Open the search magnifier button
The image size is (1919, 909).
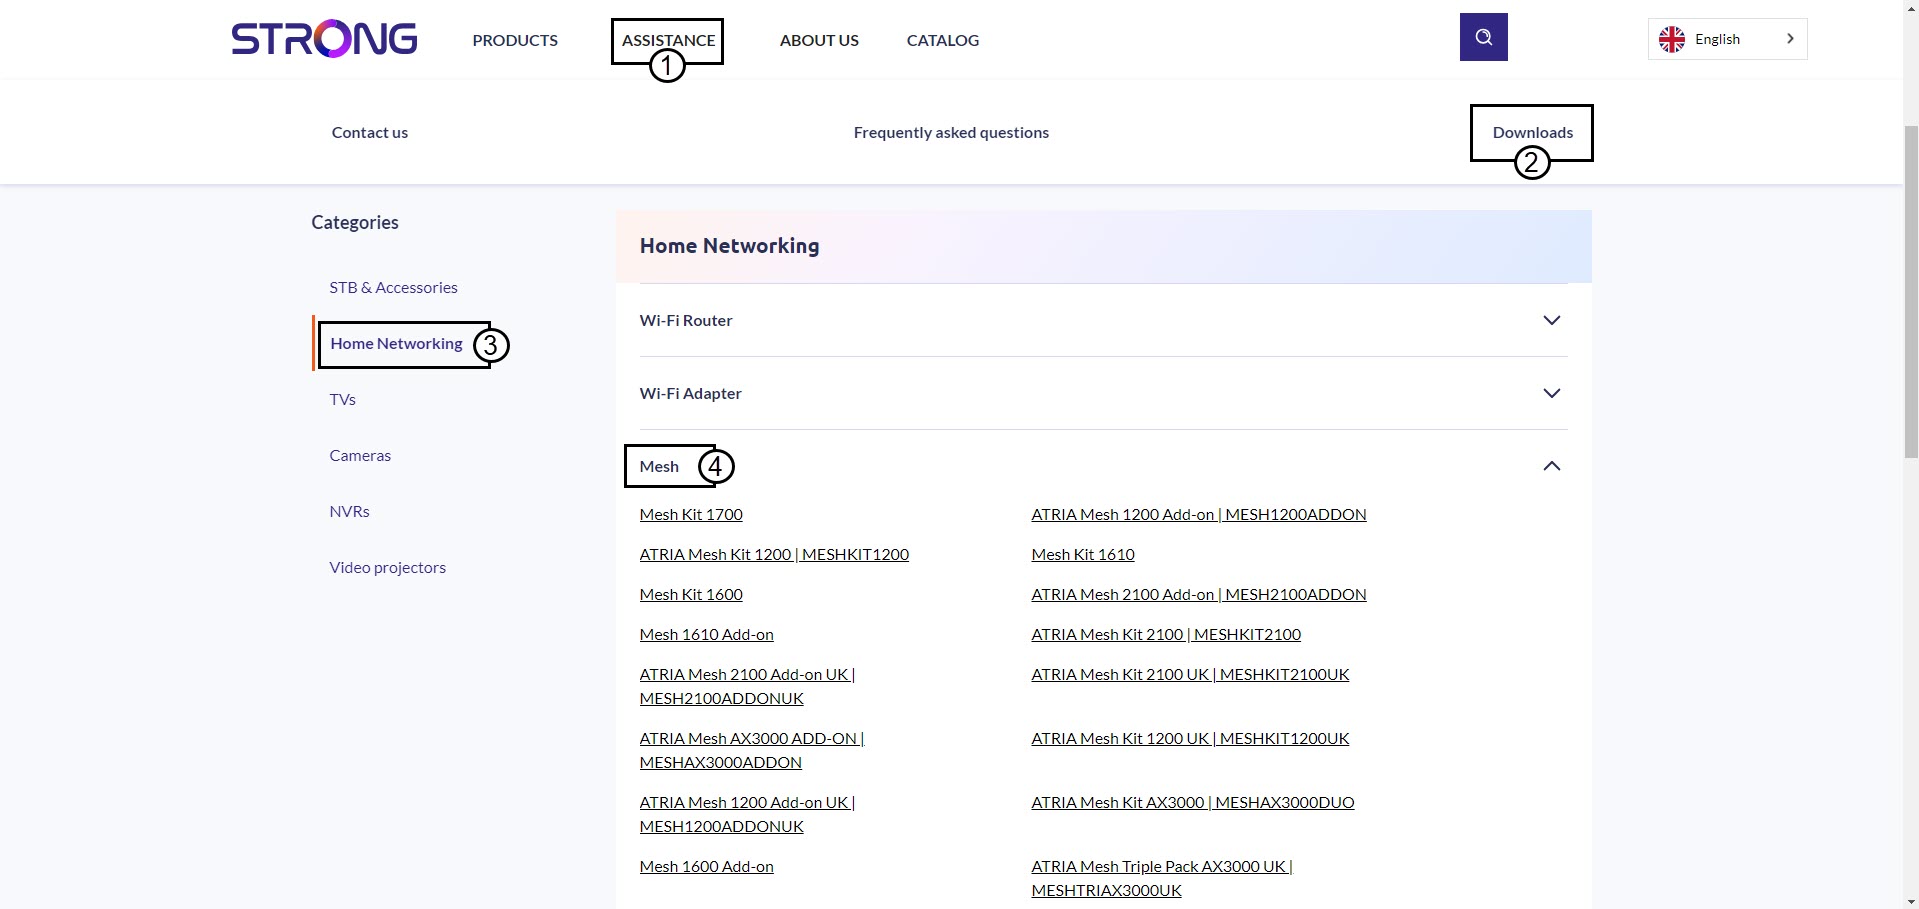1483,37
